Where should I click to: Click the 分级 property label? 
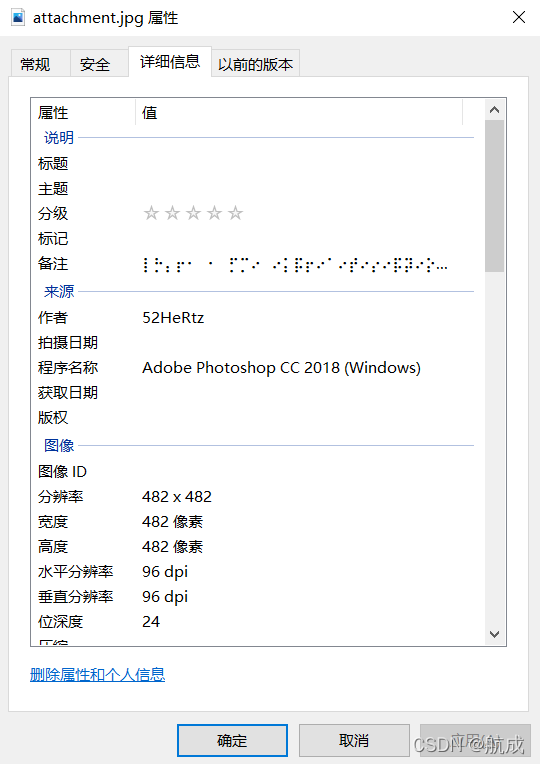coord(53,213)
